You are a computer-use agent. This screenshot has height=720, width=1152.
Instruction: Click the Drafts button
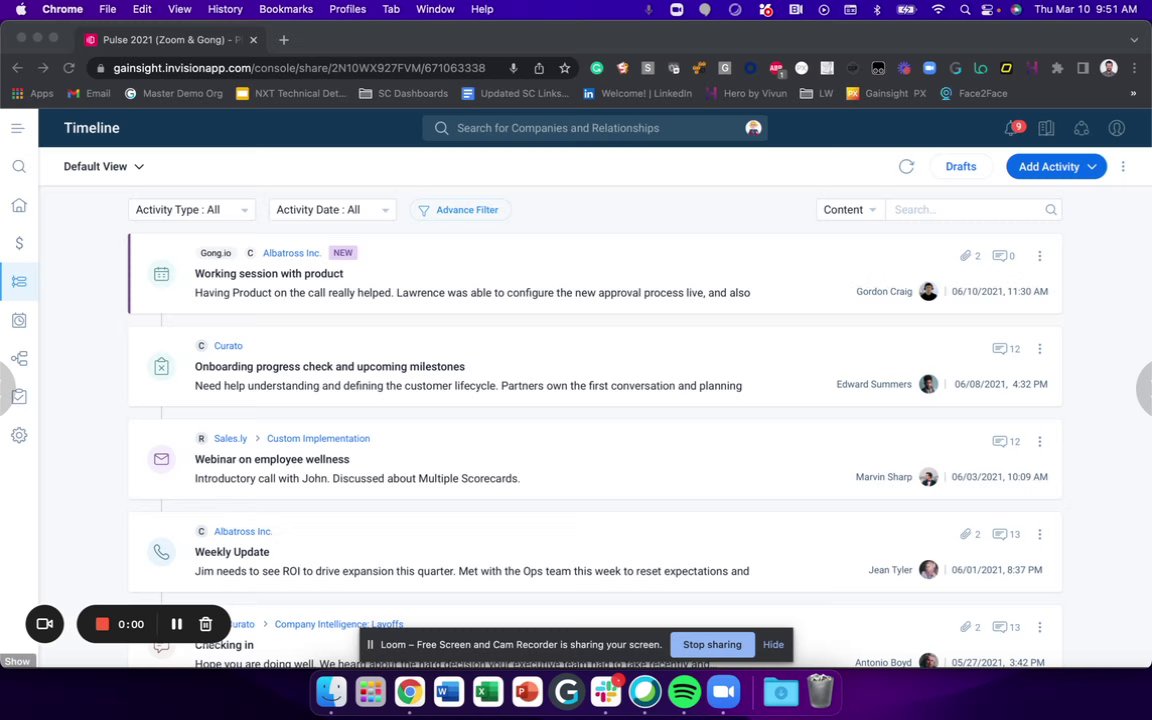[961, 167]
